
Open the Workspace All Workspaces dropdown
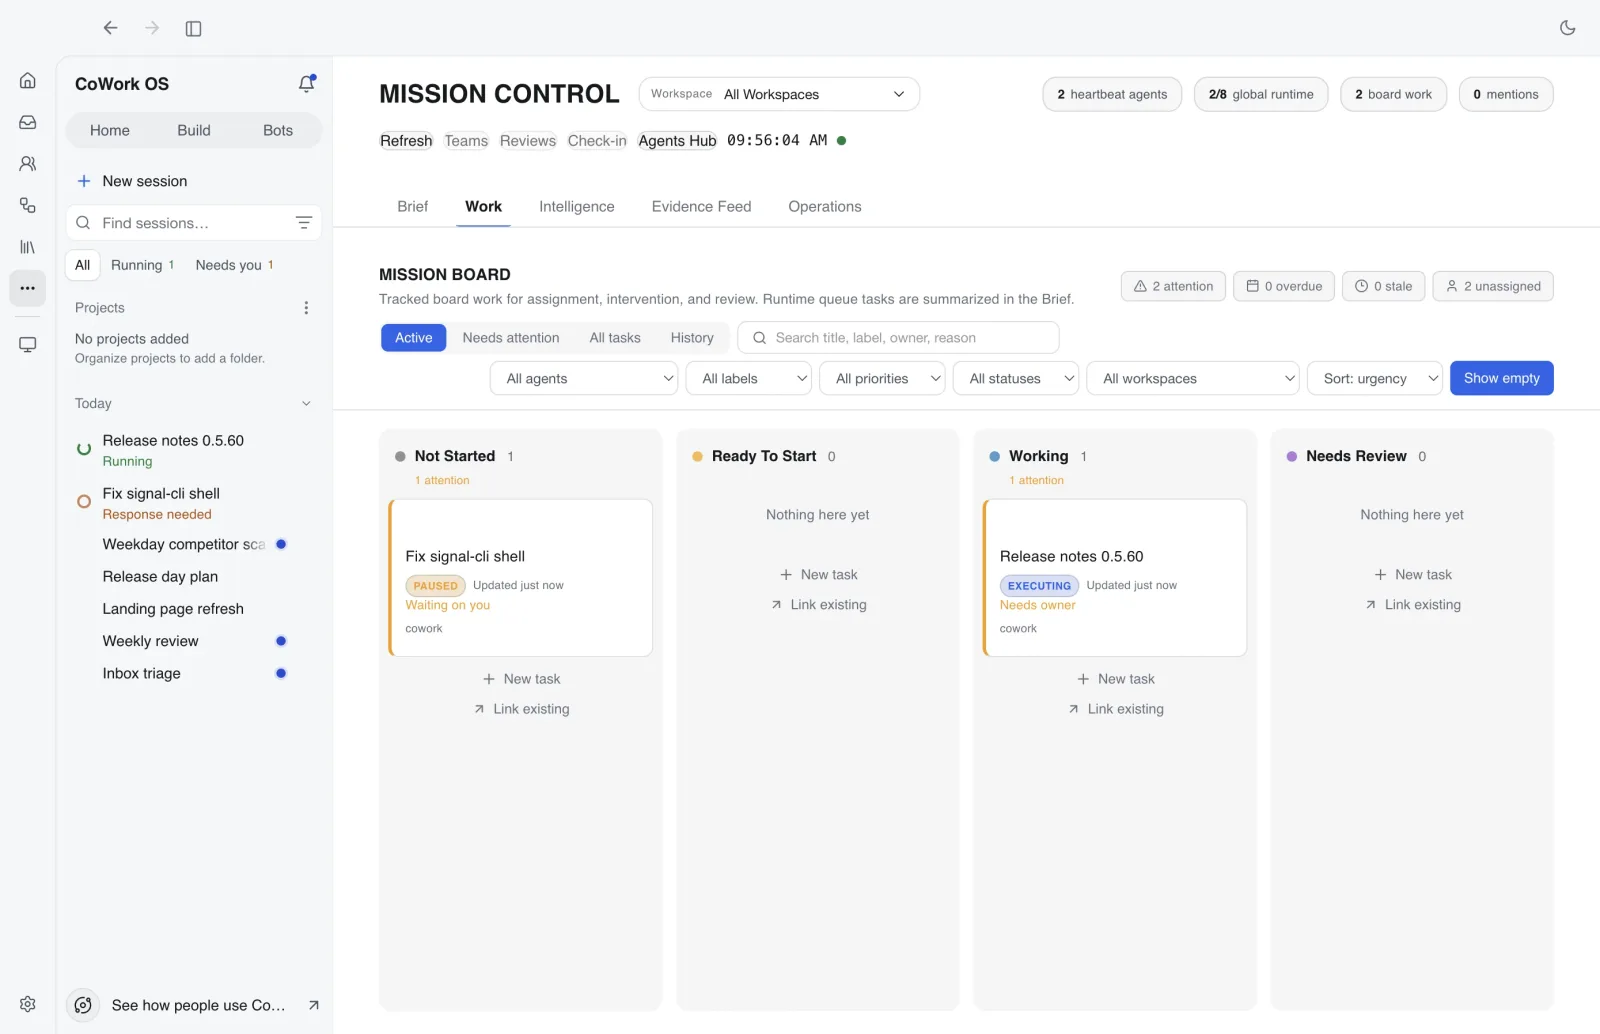pos(779,94)
